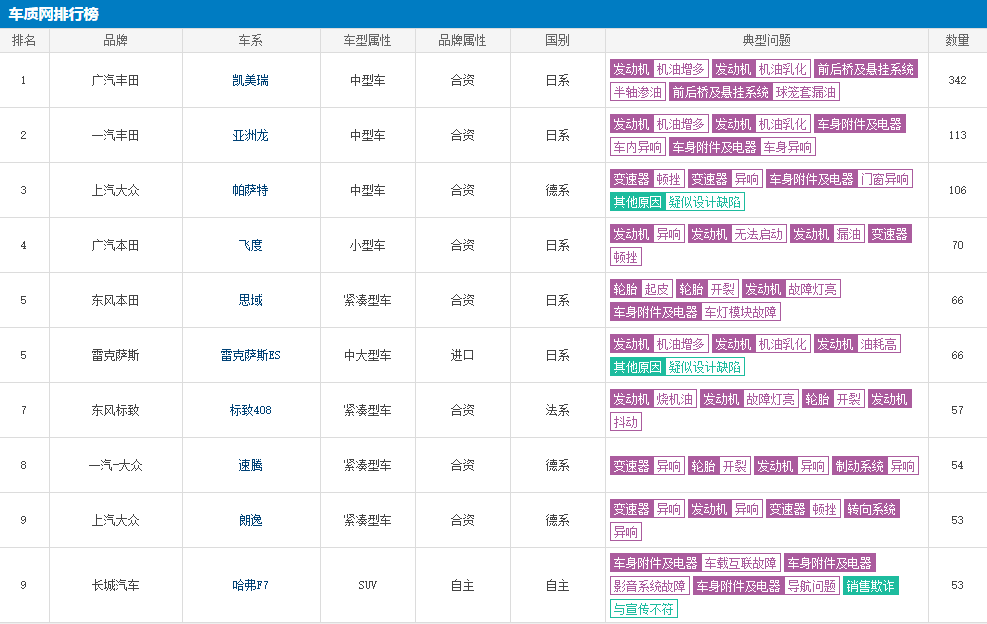Click the 106 complaint count
The height and width of the screenshot is (624, 987).
click(x=957, y=190)
